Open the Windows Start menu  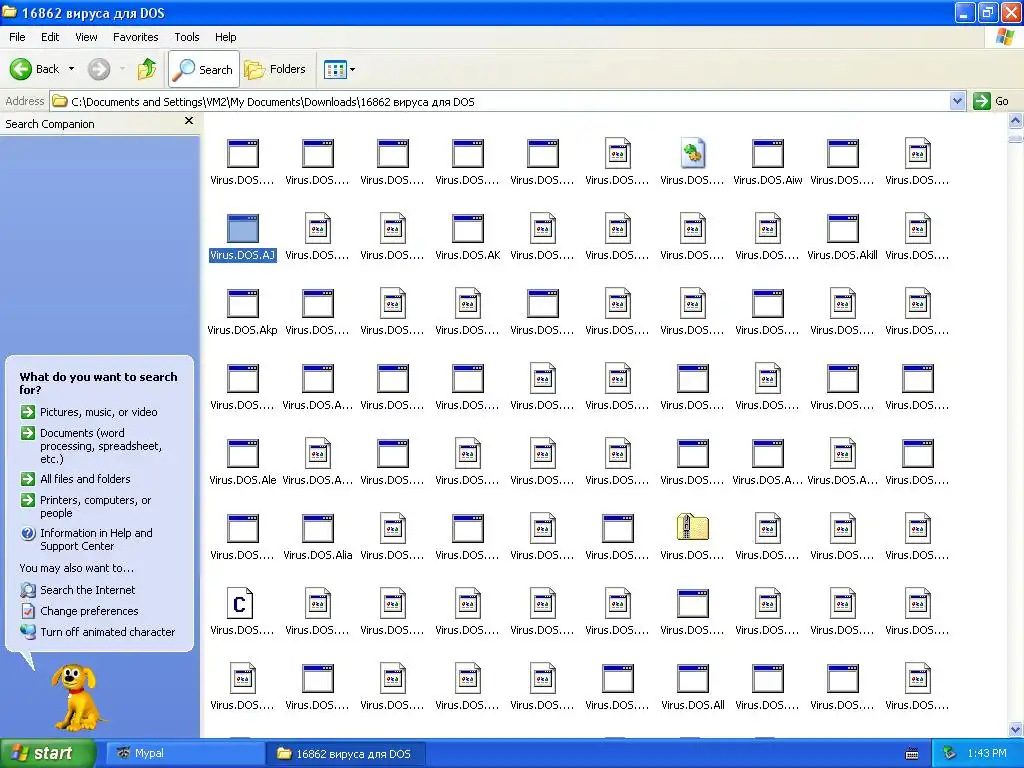pyautogui.click(x=48, y=753)
